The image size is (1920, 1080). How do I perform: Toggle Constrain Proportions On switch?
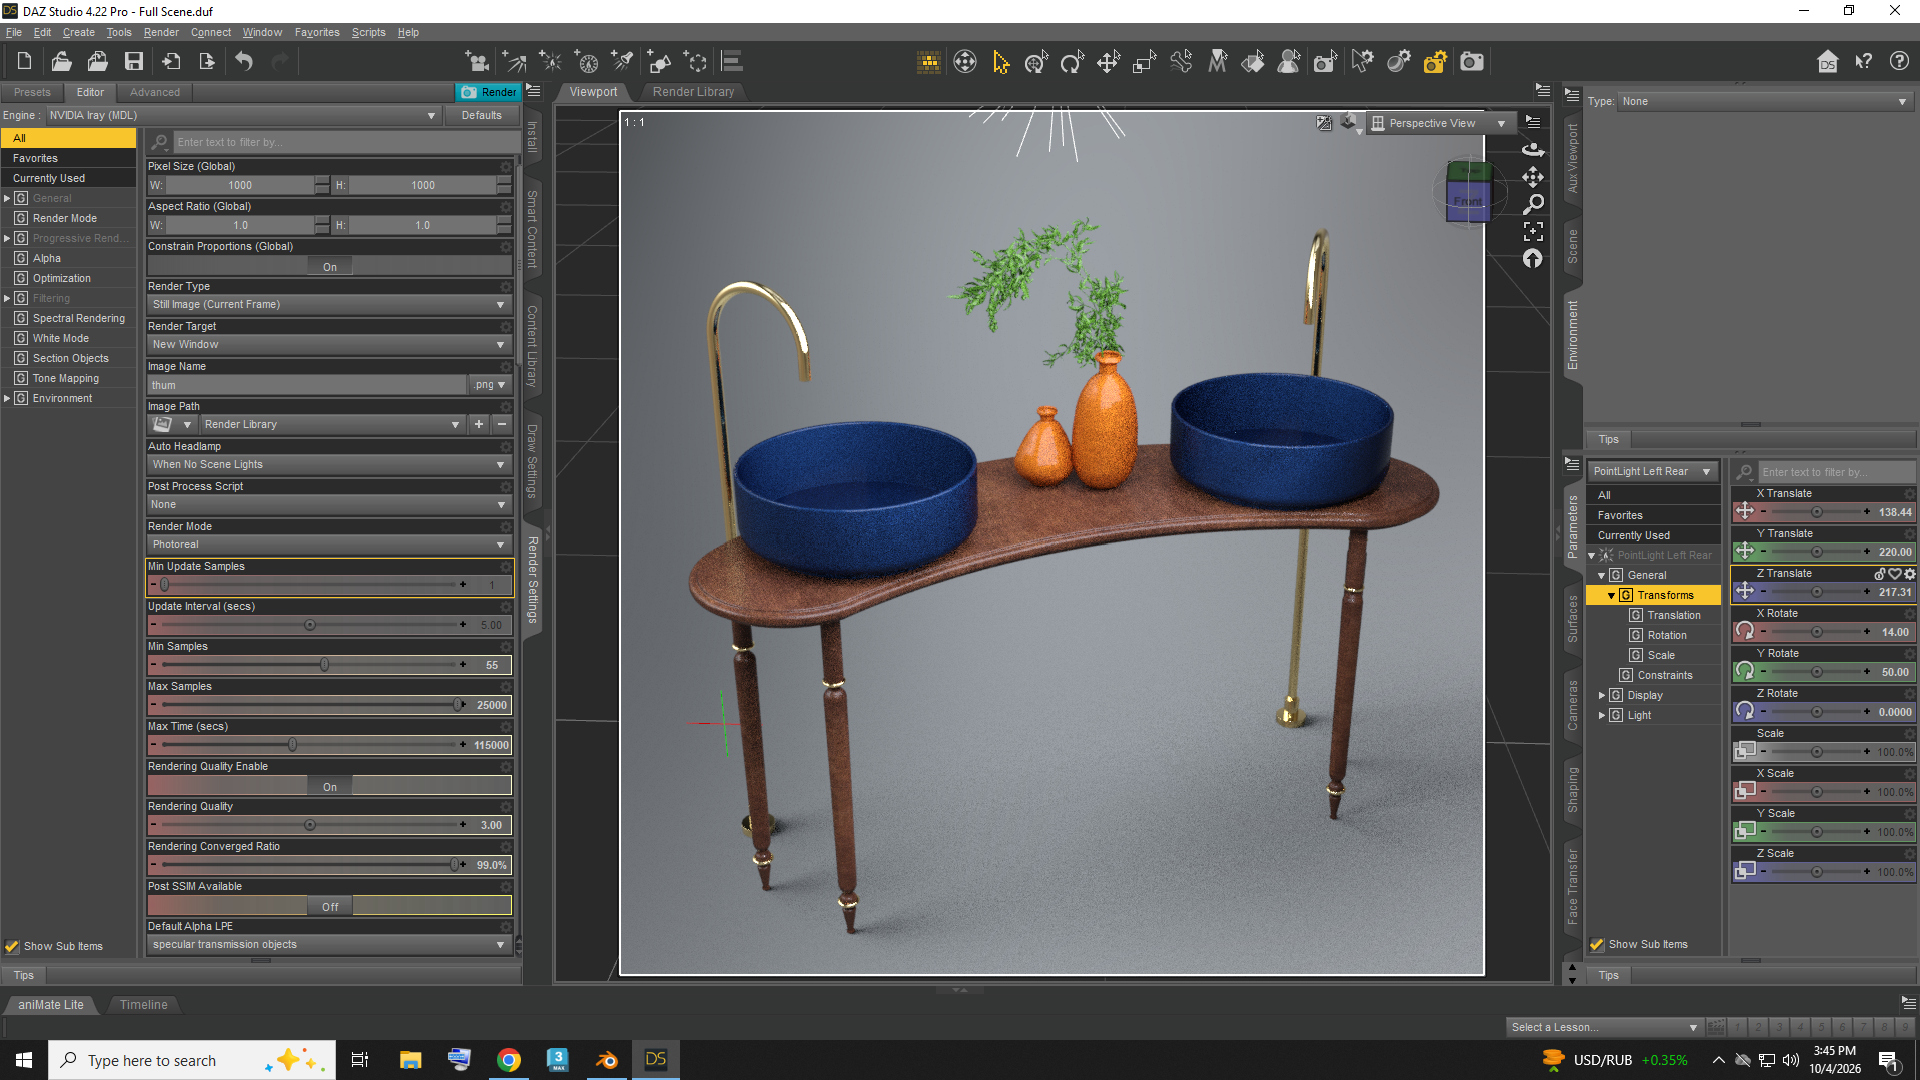[330, 267]
